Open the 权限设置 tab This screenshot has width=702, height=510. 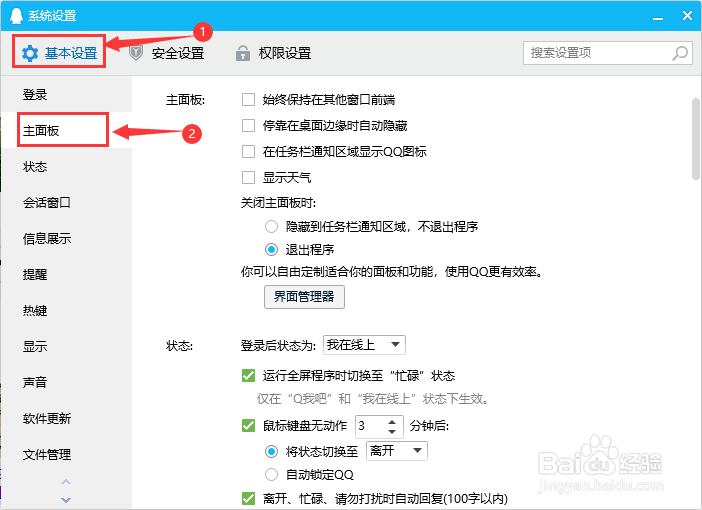tap(273, 53)
